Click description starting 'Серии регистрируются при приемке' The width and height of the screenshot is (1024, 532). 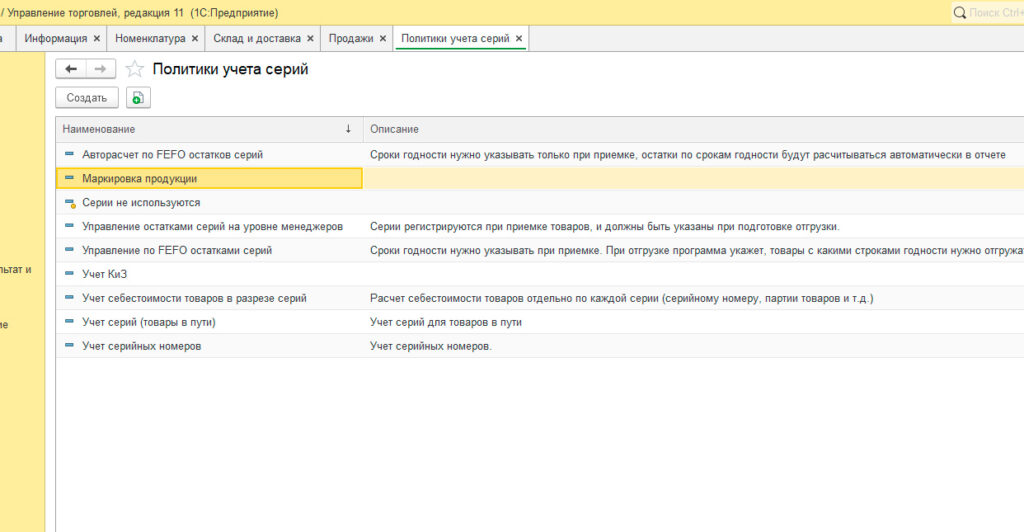[605, 227]
